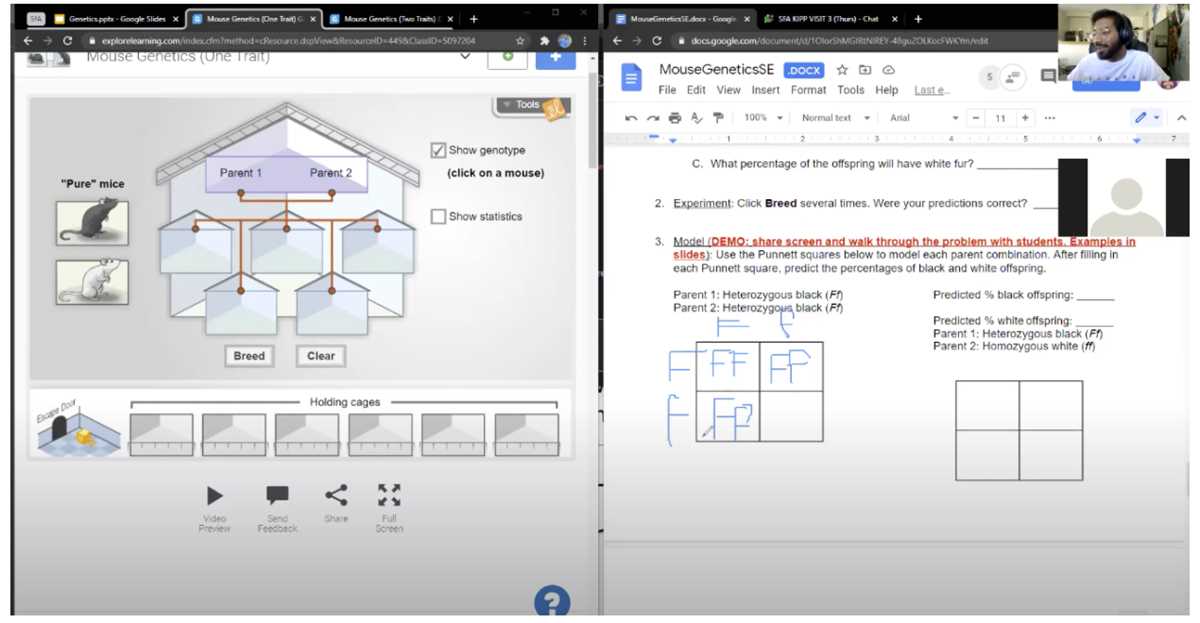Uncheck Show genotype checkbox

[x=438, y=150]
